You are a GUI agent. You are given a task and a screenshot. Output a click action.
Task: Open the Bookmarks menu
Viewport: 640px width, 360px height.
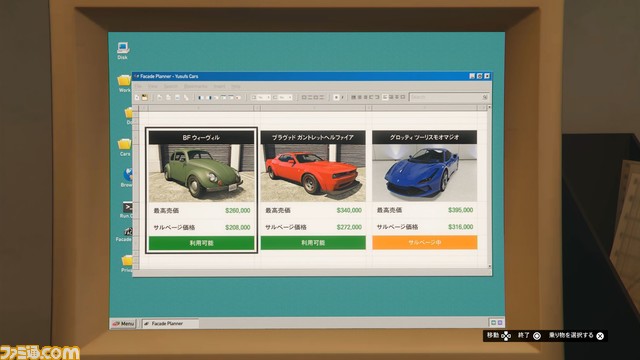(x=196, y=87)
